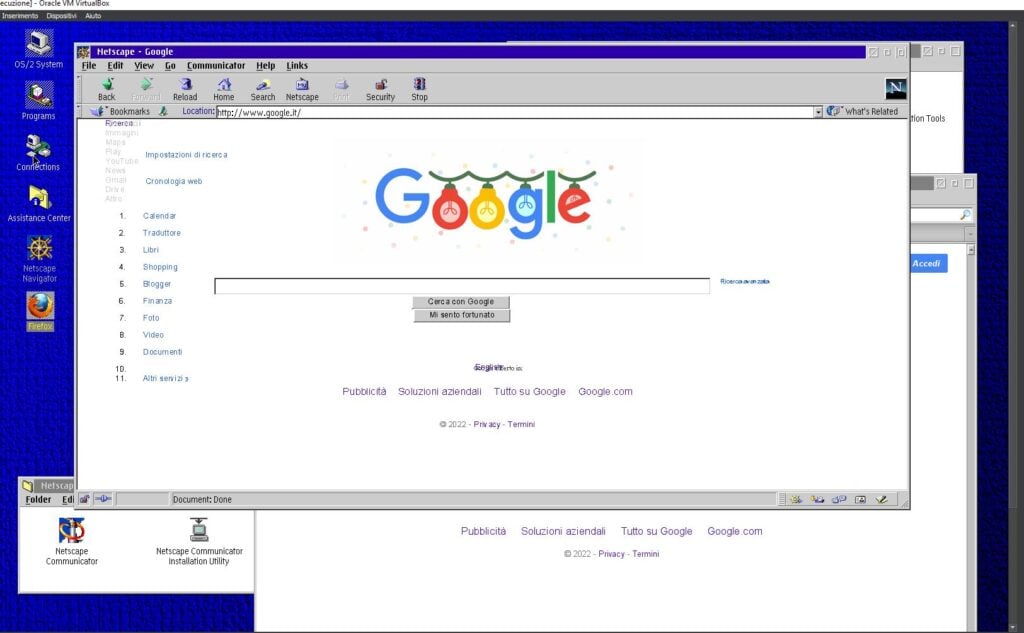
Task: Open the Blogger link
Action: coord(157,284)
